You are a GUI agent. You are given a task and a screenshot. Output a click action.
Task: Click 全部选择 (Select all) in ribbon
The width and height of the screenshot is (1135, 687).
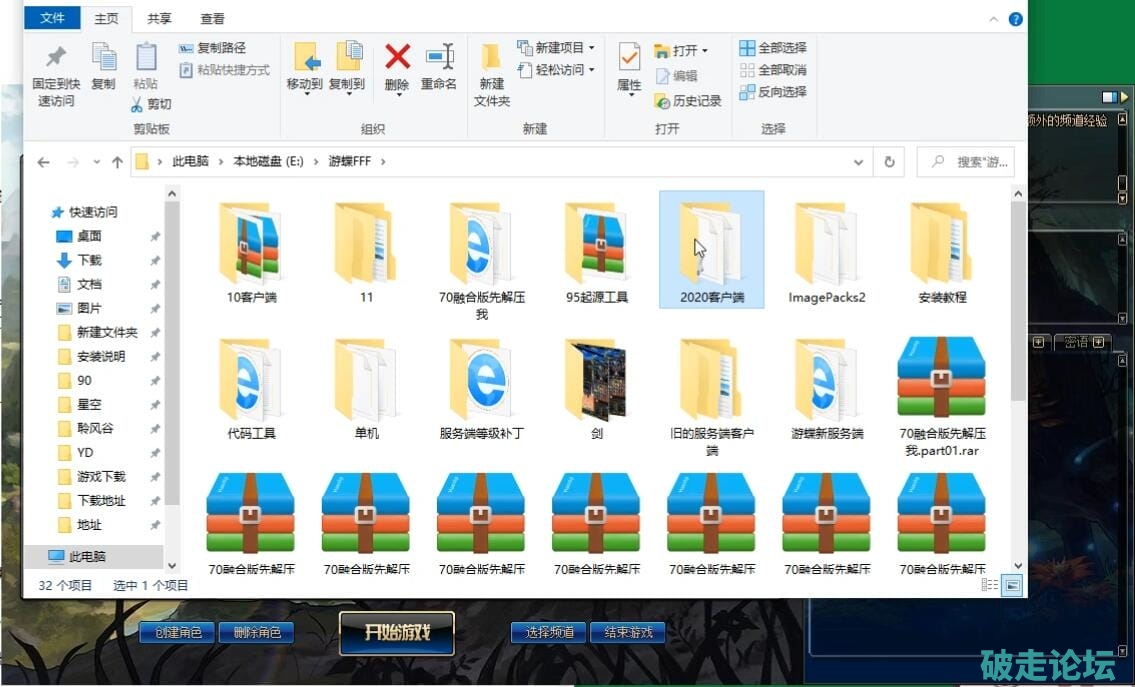click(773, 48)
